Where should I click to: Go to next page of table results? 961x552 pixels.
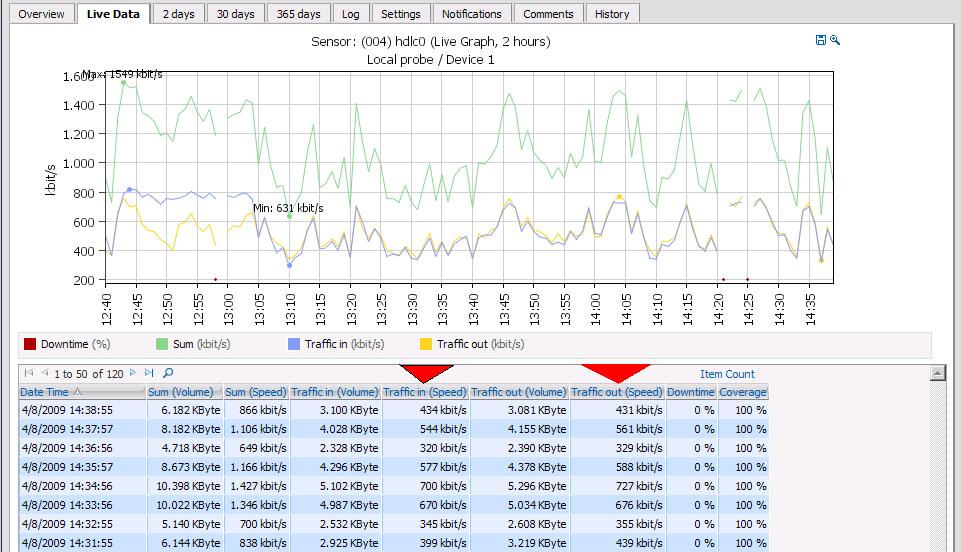(134, 374)
